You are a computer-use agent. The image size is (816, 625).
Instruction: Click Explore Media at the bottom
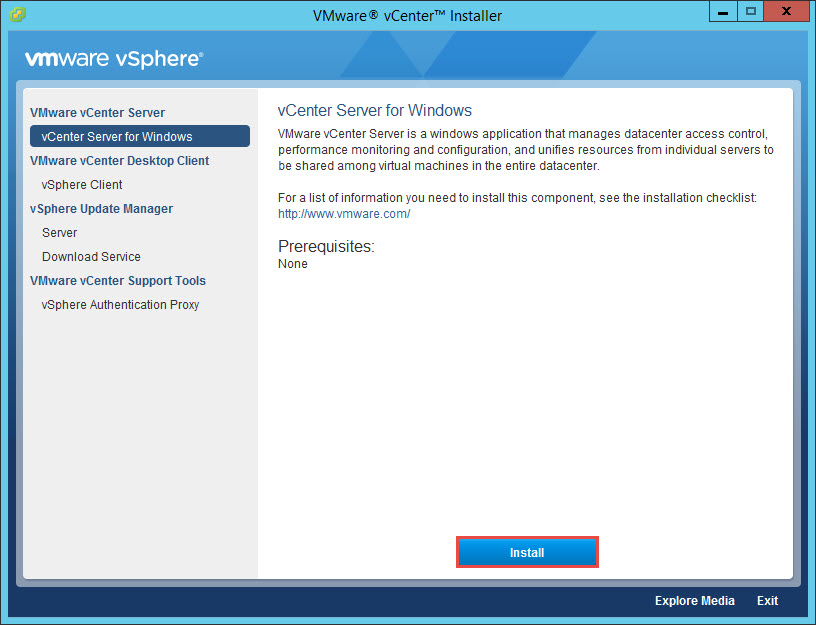(x=694, y=600)
